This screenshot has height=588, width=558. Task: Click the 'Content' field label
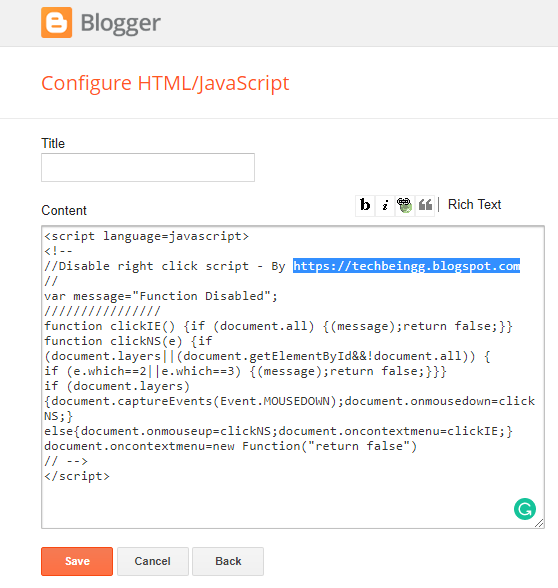(64, 210)
